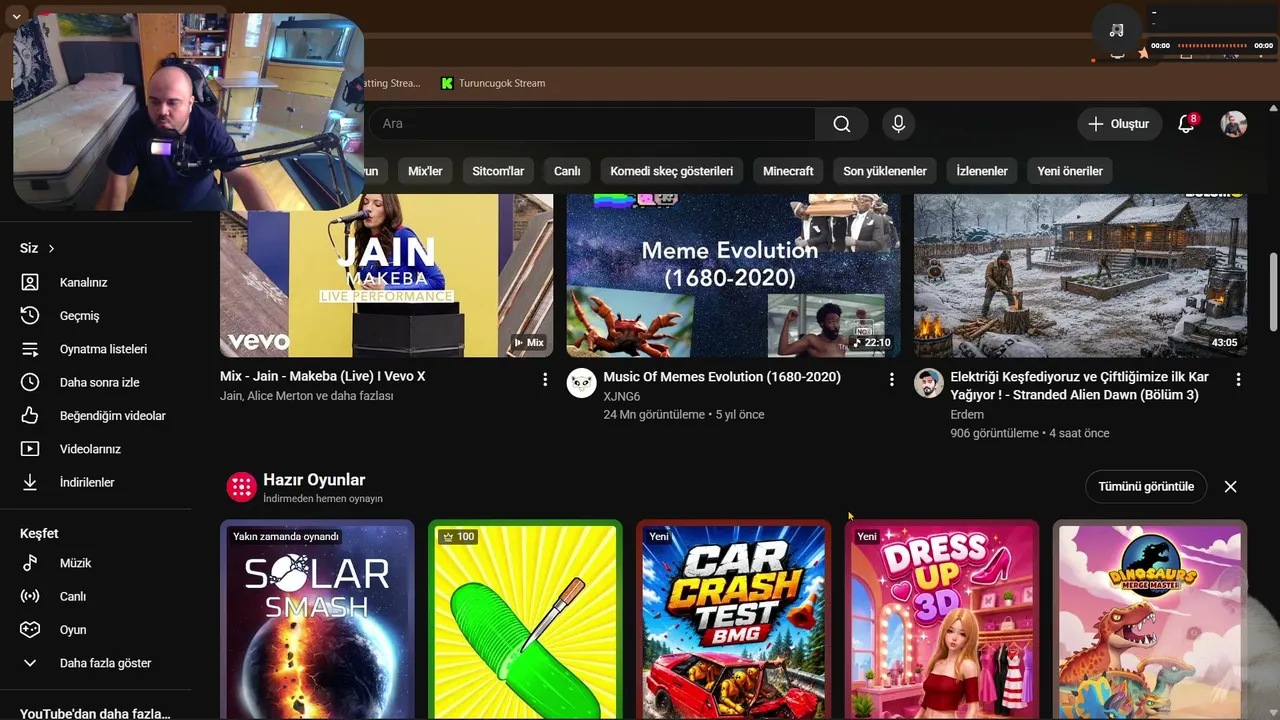
Task: Open the Erdem channel name link
Action: click(967, 414)
